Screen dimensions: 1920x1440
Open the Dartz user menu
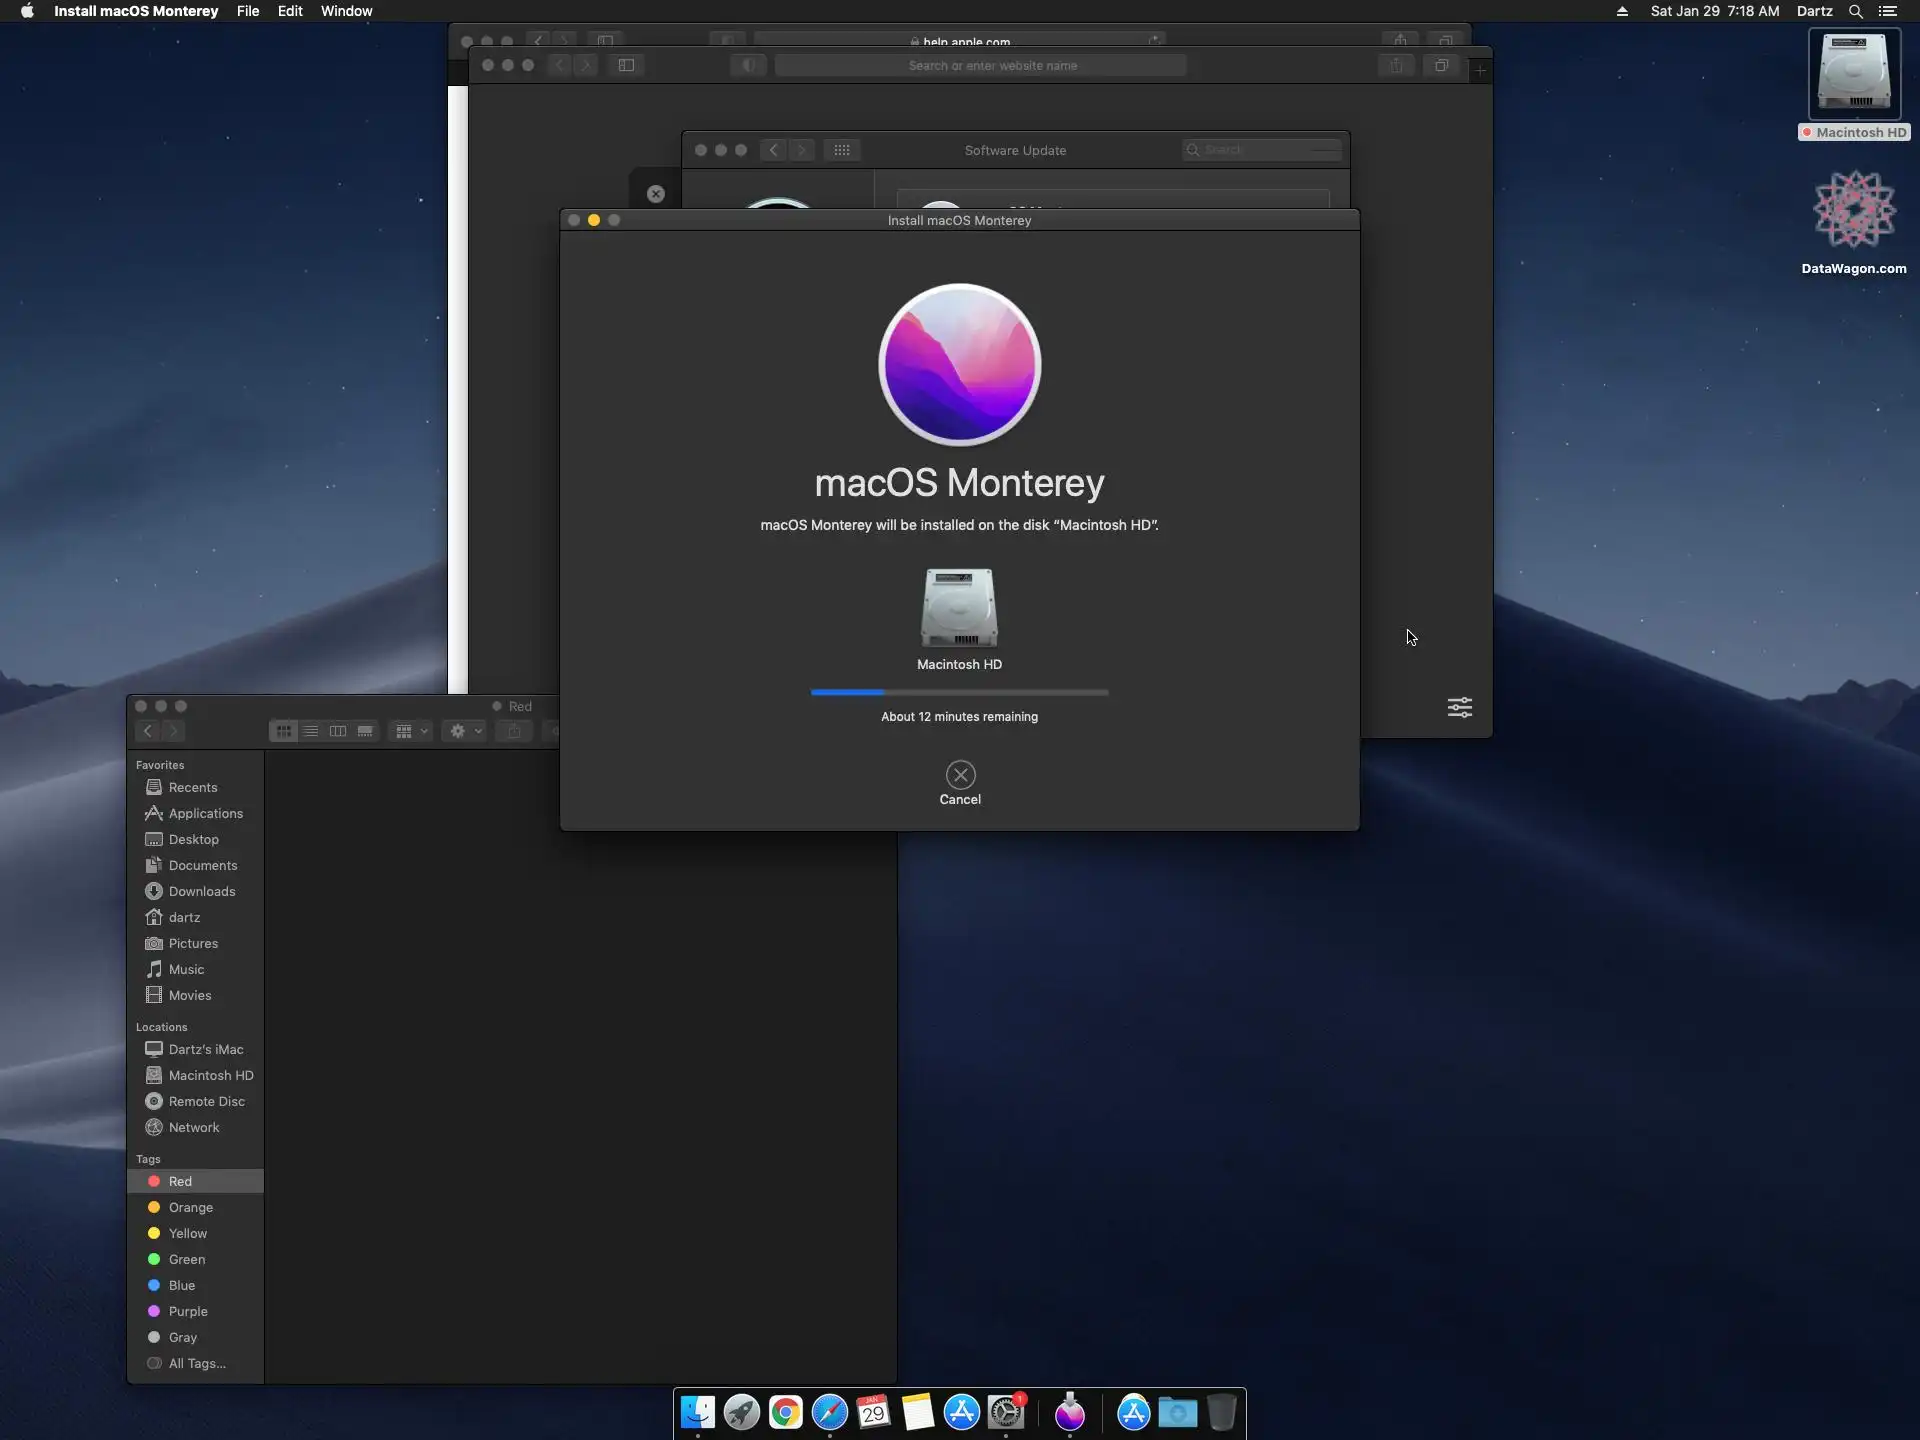1813,11
